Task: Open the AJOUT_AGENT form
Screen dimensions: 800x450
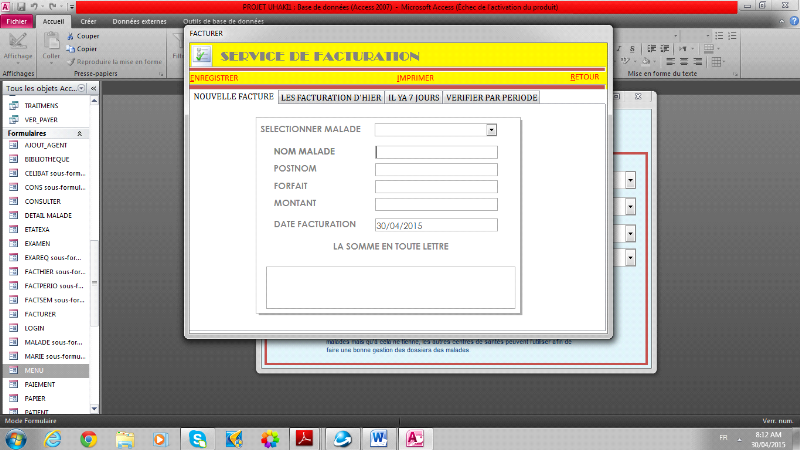Action: pyautogui.click(x=46, y=145)
